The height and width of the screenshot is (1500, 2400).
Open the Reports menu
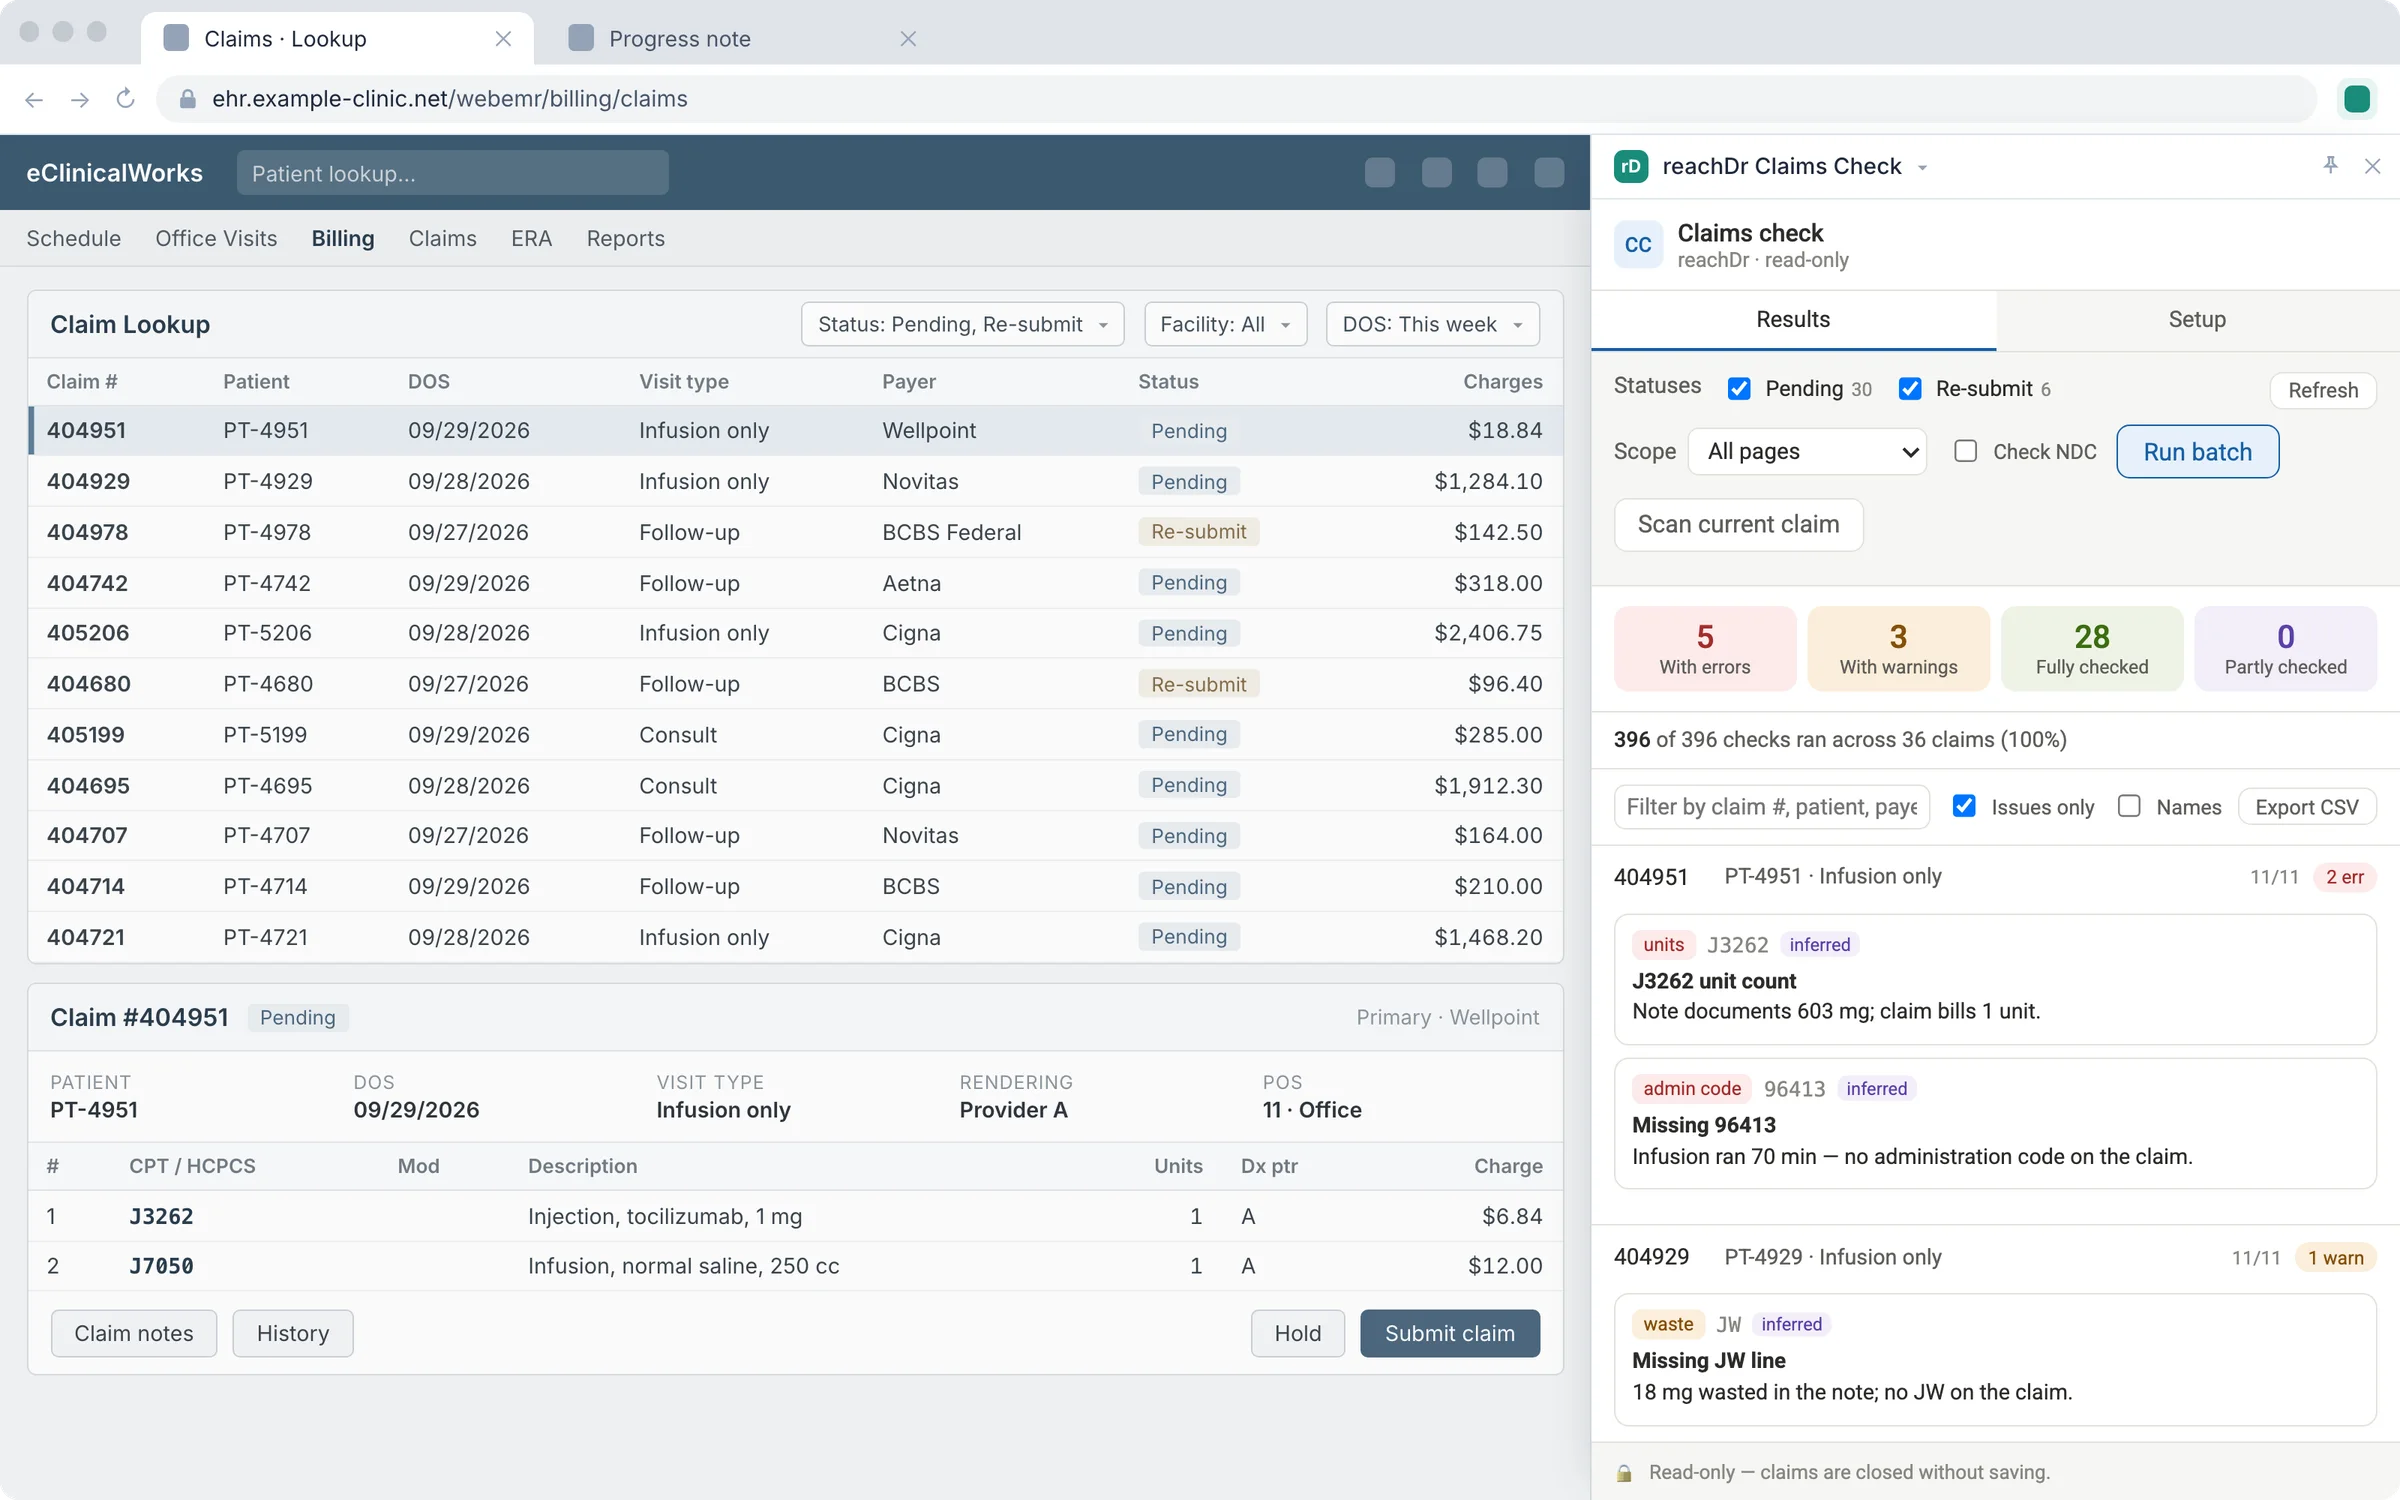[x=625, y=239]
